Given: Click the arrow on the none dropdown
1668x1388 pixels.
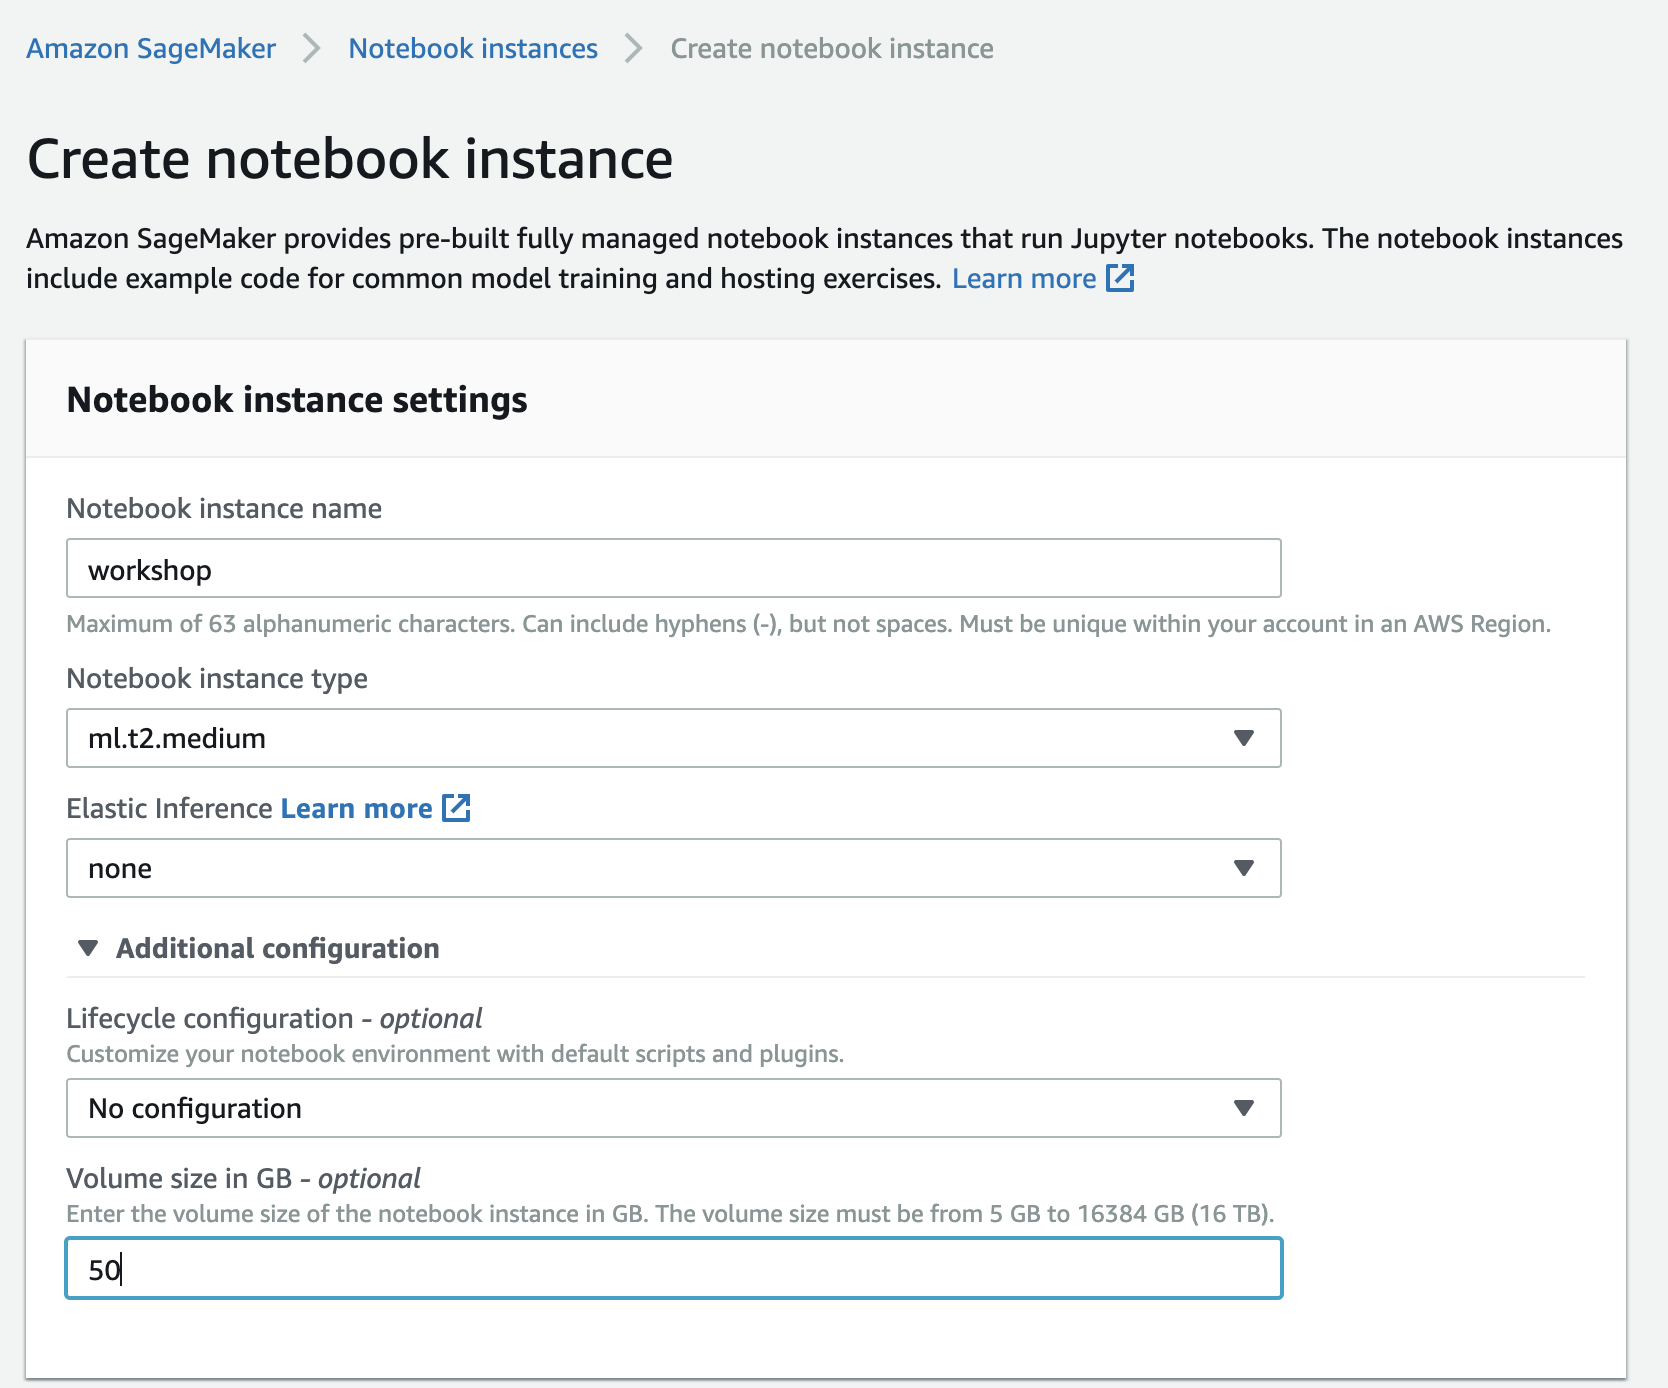Looking at the screenshot, I should [1244, 868].
